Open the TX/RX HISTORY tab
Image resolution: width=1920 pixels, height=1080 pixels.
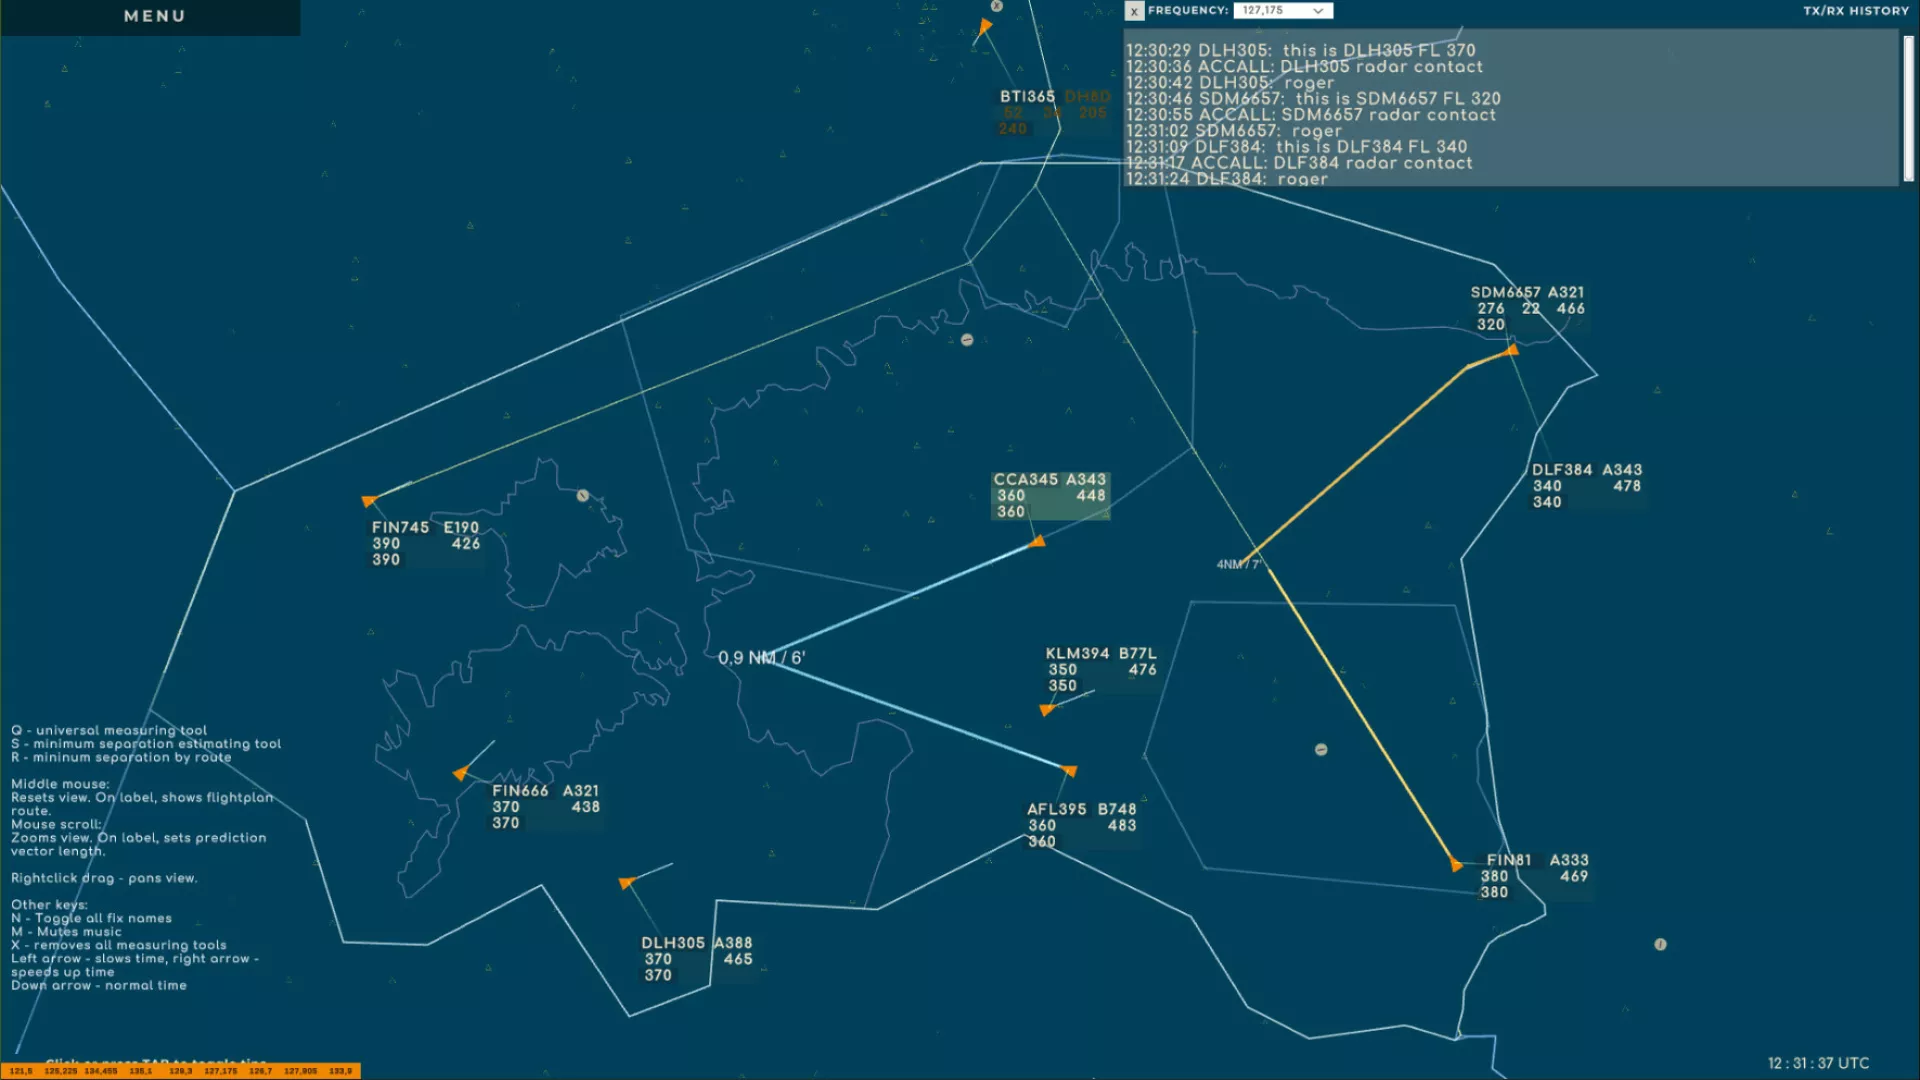coord(1855,11)
